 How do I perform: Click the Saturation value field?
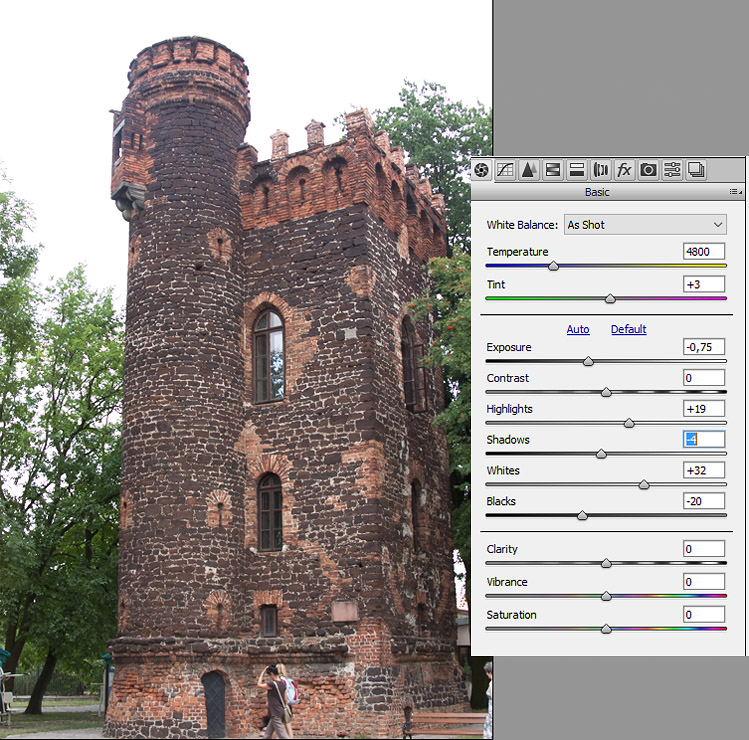[704, 615]
